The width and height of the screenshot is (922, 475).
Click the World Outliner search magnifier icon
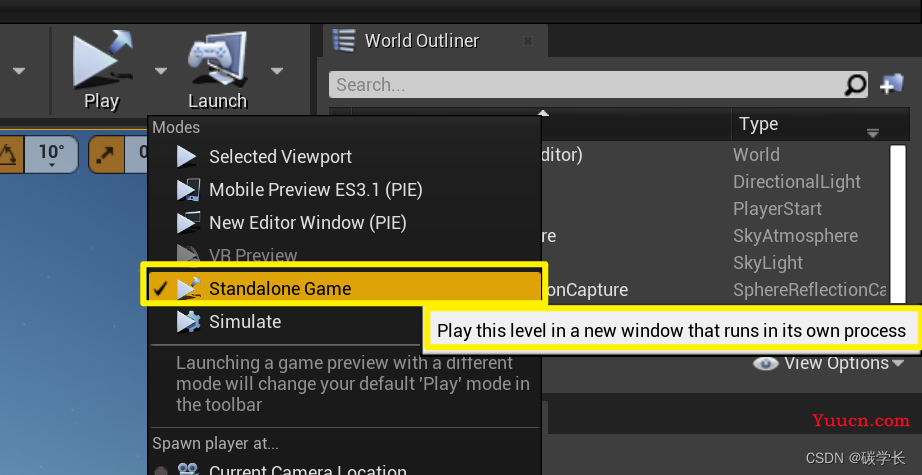[x=856, y=85]
